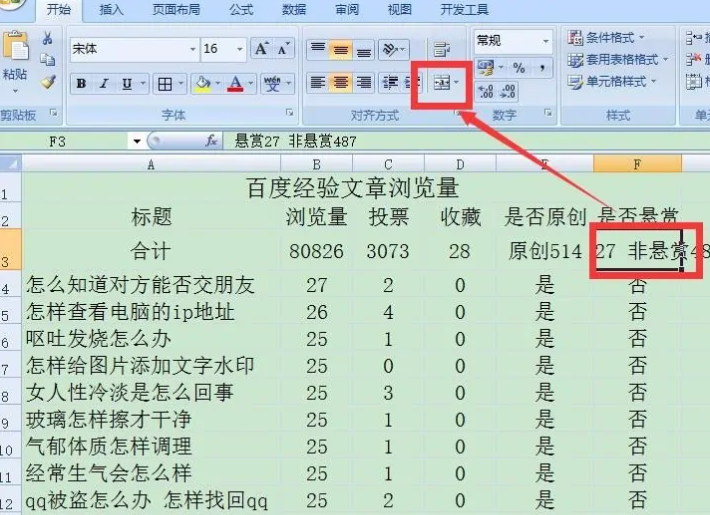Apply the cell borders icon

tap(164, 84)
